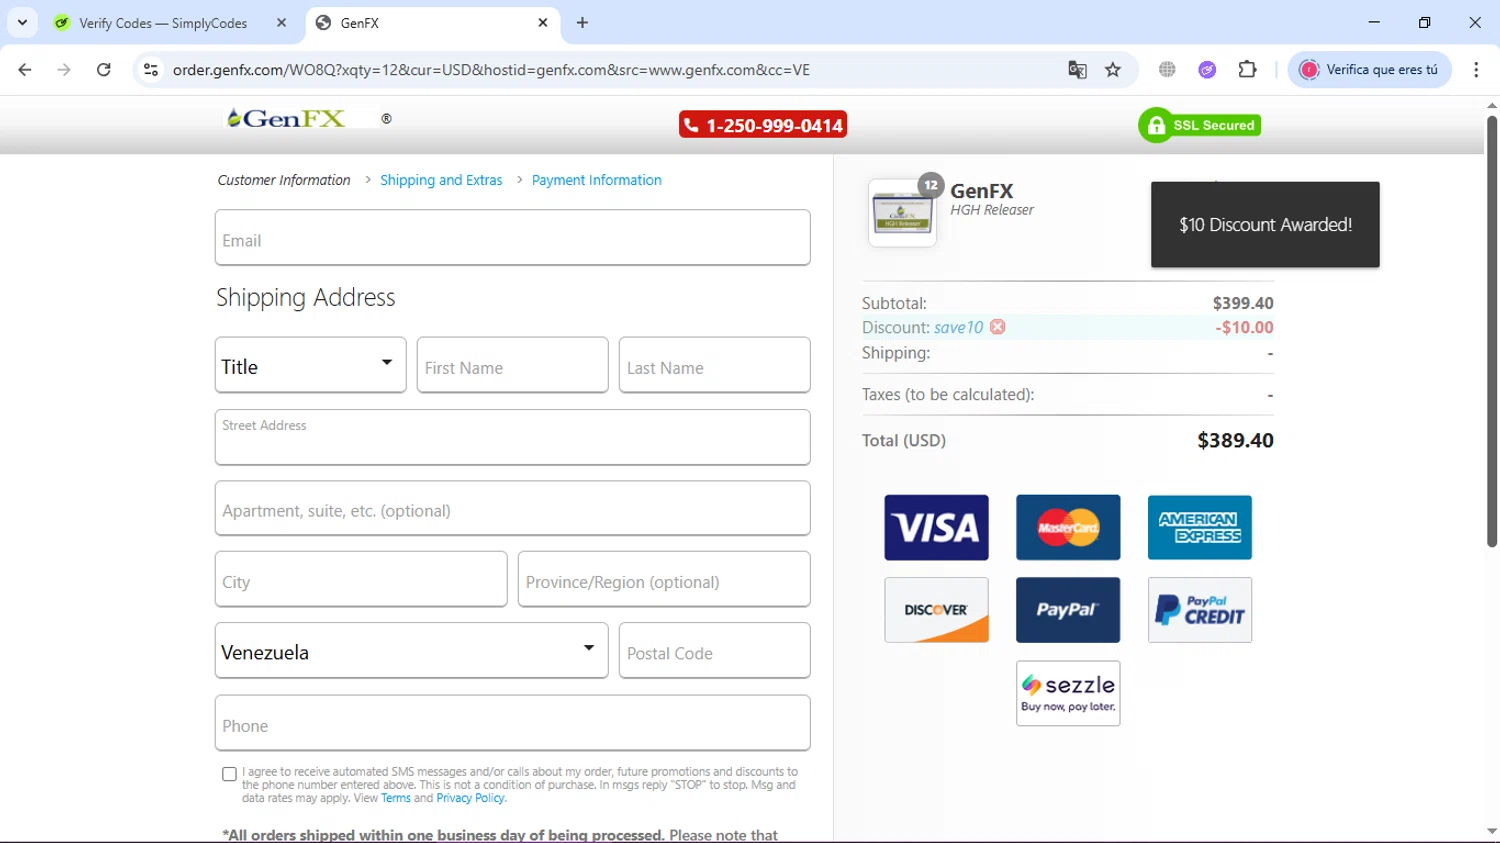The width and height of the screenshot is (1500, 843).
Task: Close the GenFX tab
Action: tap(542, 22)
